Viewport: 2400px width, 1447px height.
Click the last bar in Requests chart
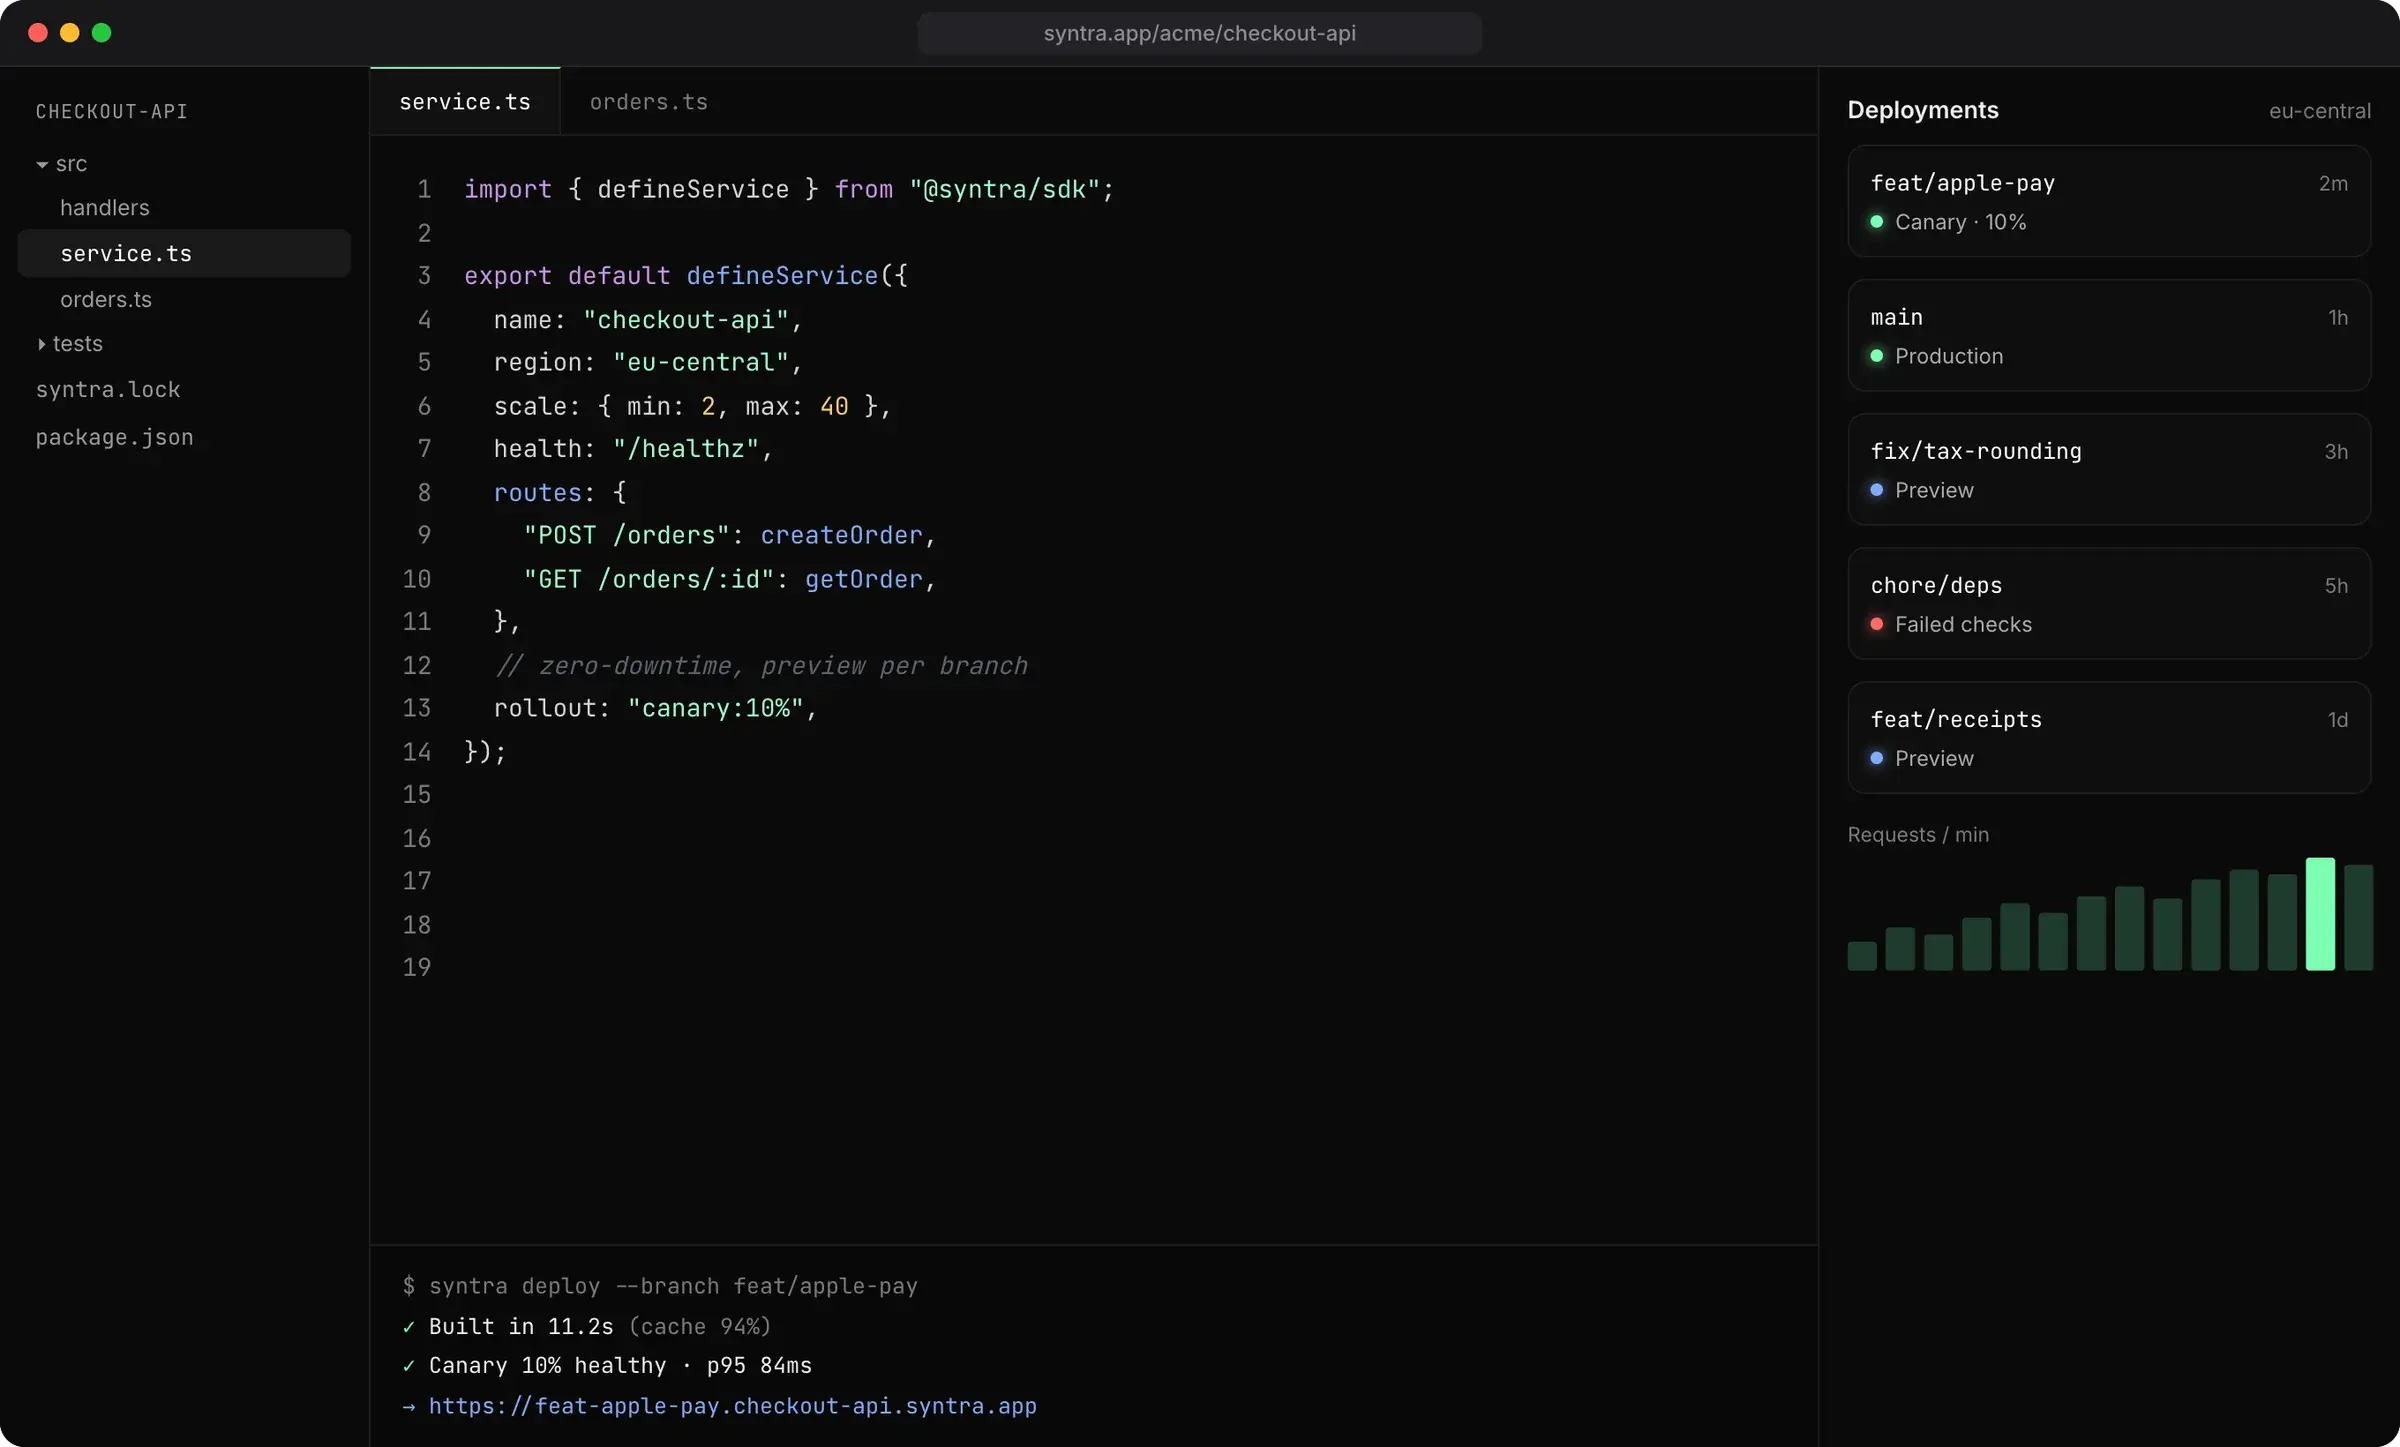tap(2358, 918)
